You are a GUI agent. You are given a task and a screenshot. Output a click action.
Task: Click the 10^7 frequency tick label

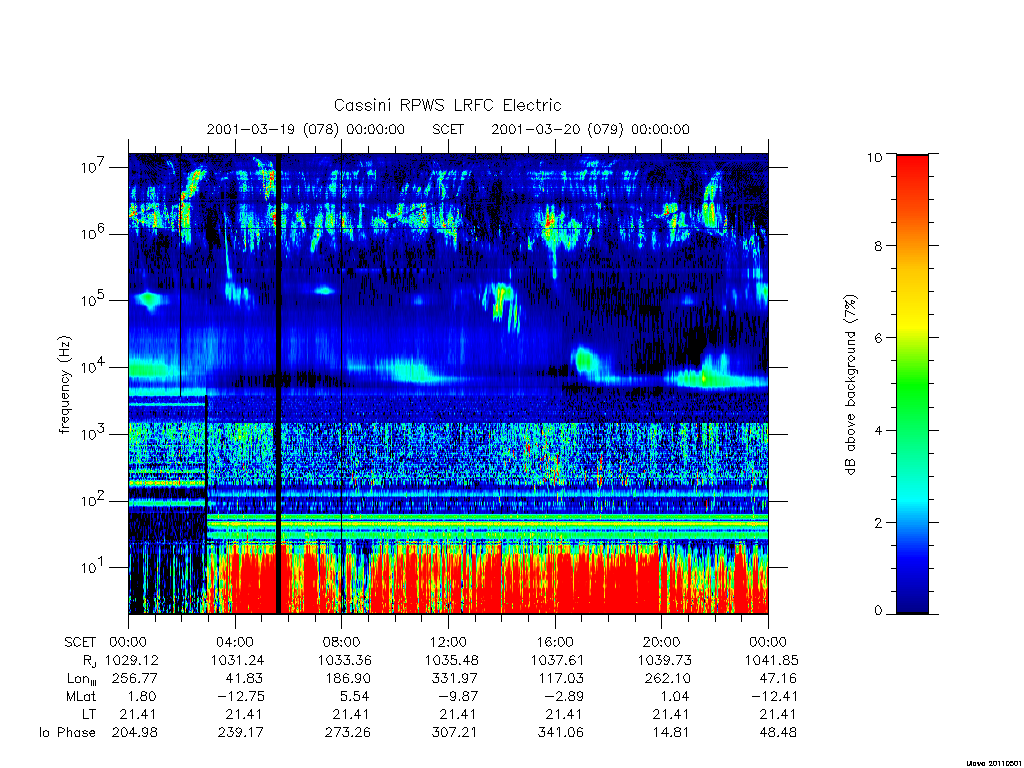[x=95, y=167]
